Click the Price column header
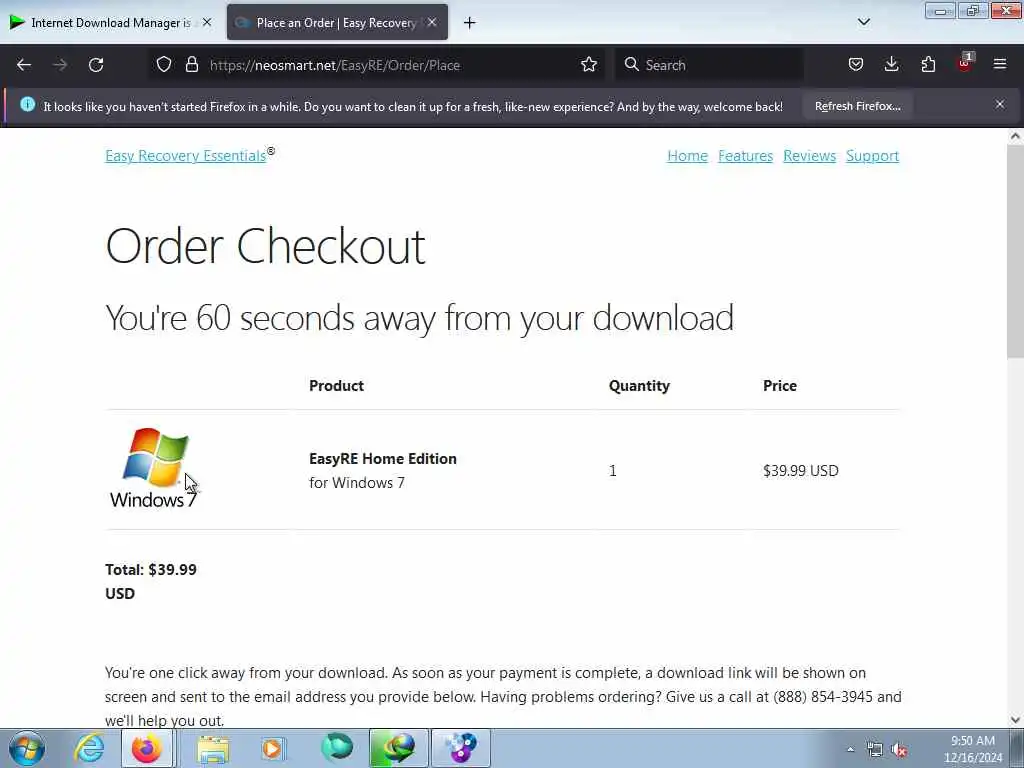Image resolution: width=1024 pixels, height=768 pixels. (x=780, y=385)
